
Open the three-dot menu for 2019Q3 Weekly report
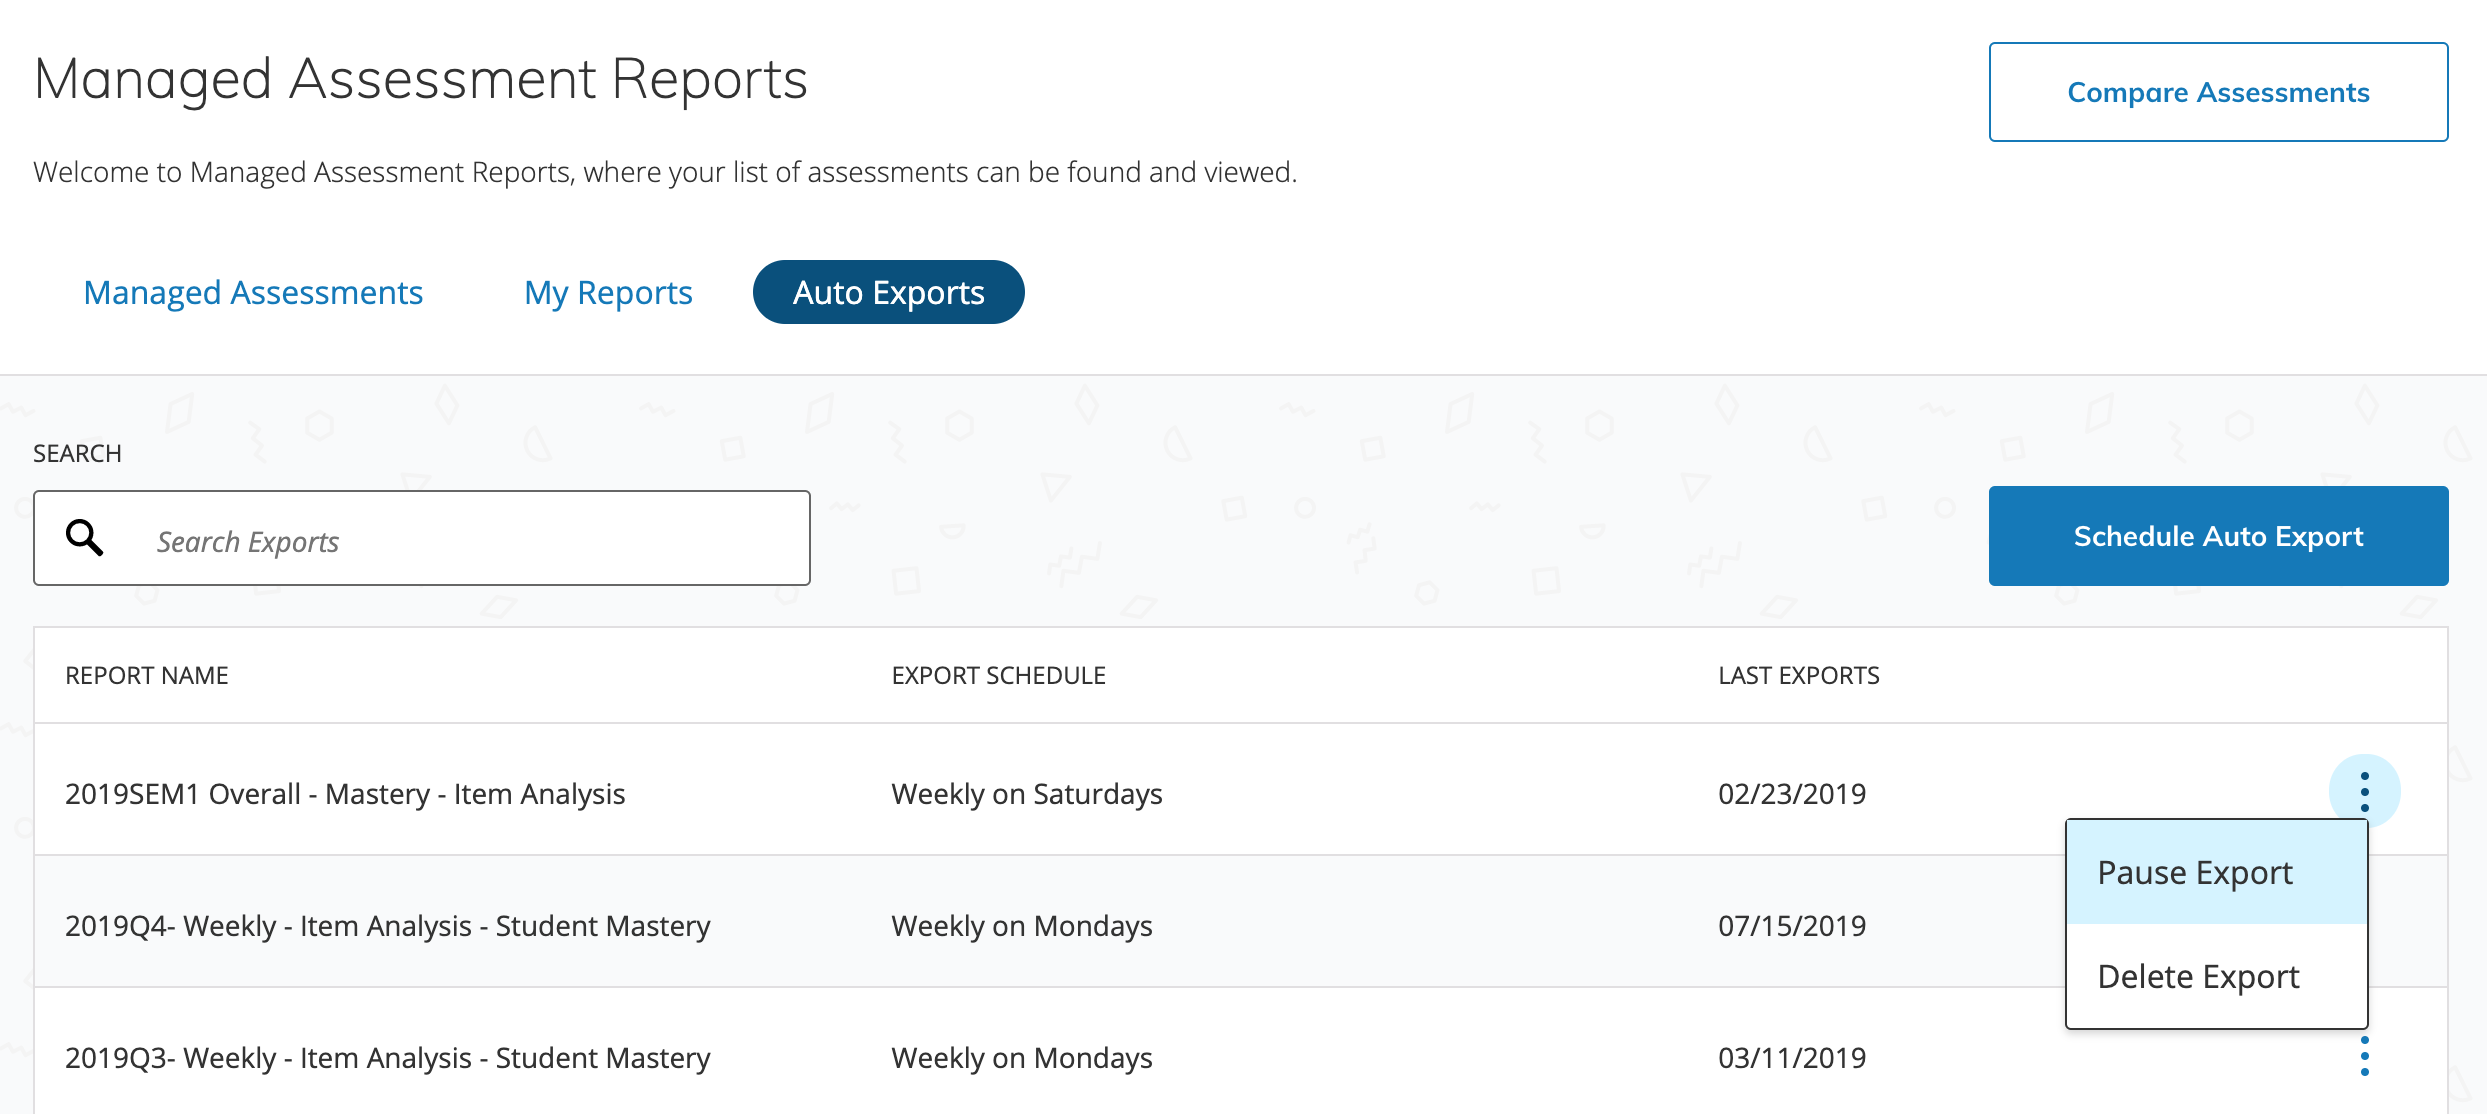pos(2362,1057)
